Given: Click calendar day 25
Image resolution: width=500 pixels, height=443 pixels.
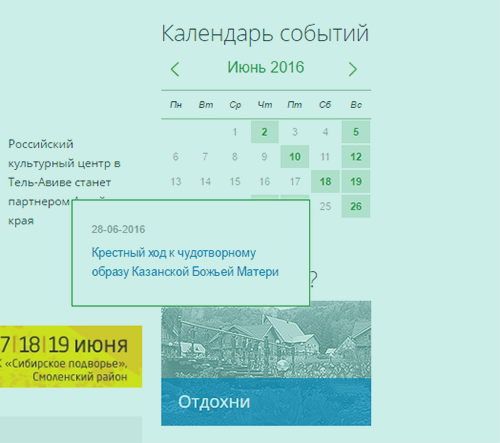Looking at the screenshot, I should [325, 206].
